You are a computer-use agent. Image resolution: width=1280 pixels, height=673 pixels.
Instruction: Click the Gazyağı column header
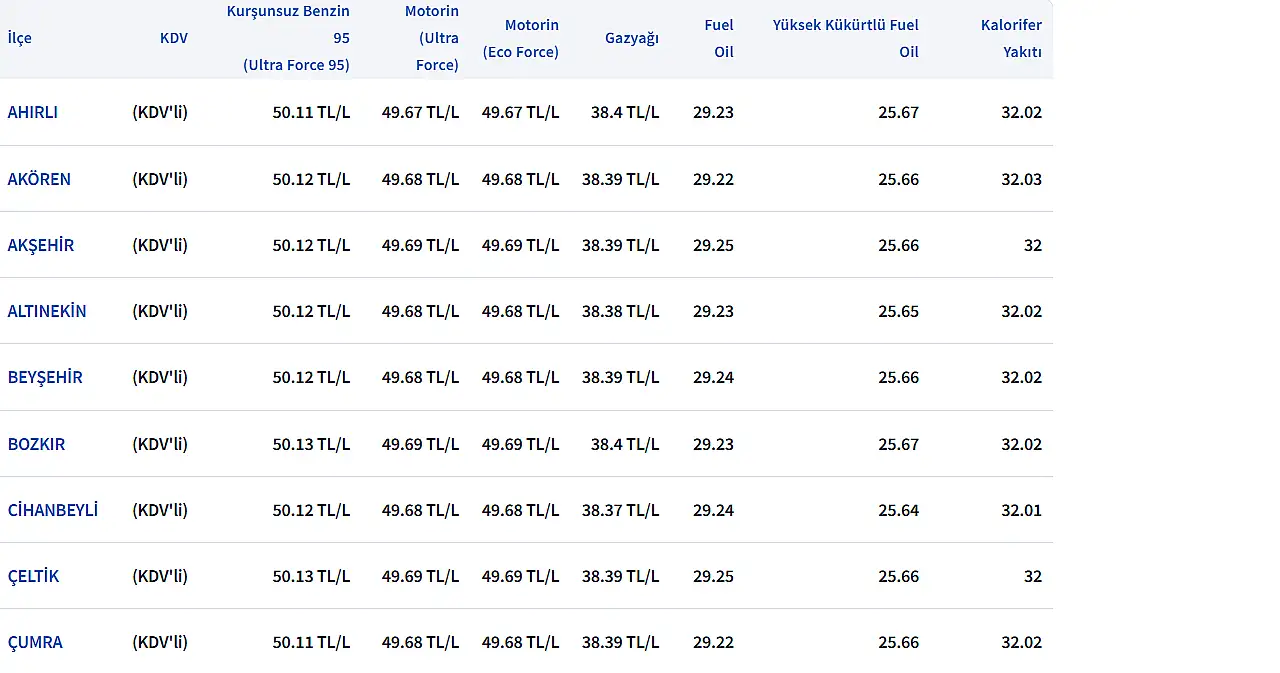pos(632,38)
